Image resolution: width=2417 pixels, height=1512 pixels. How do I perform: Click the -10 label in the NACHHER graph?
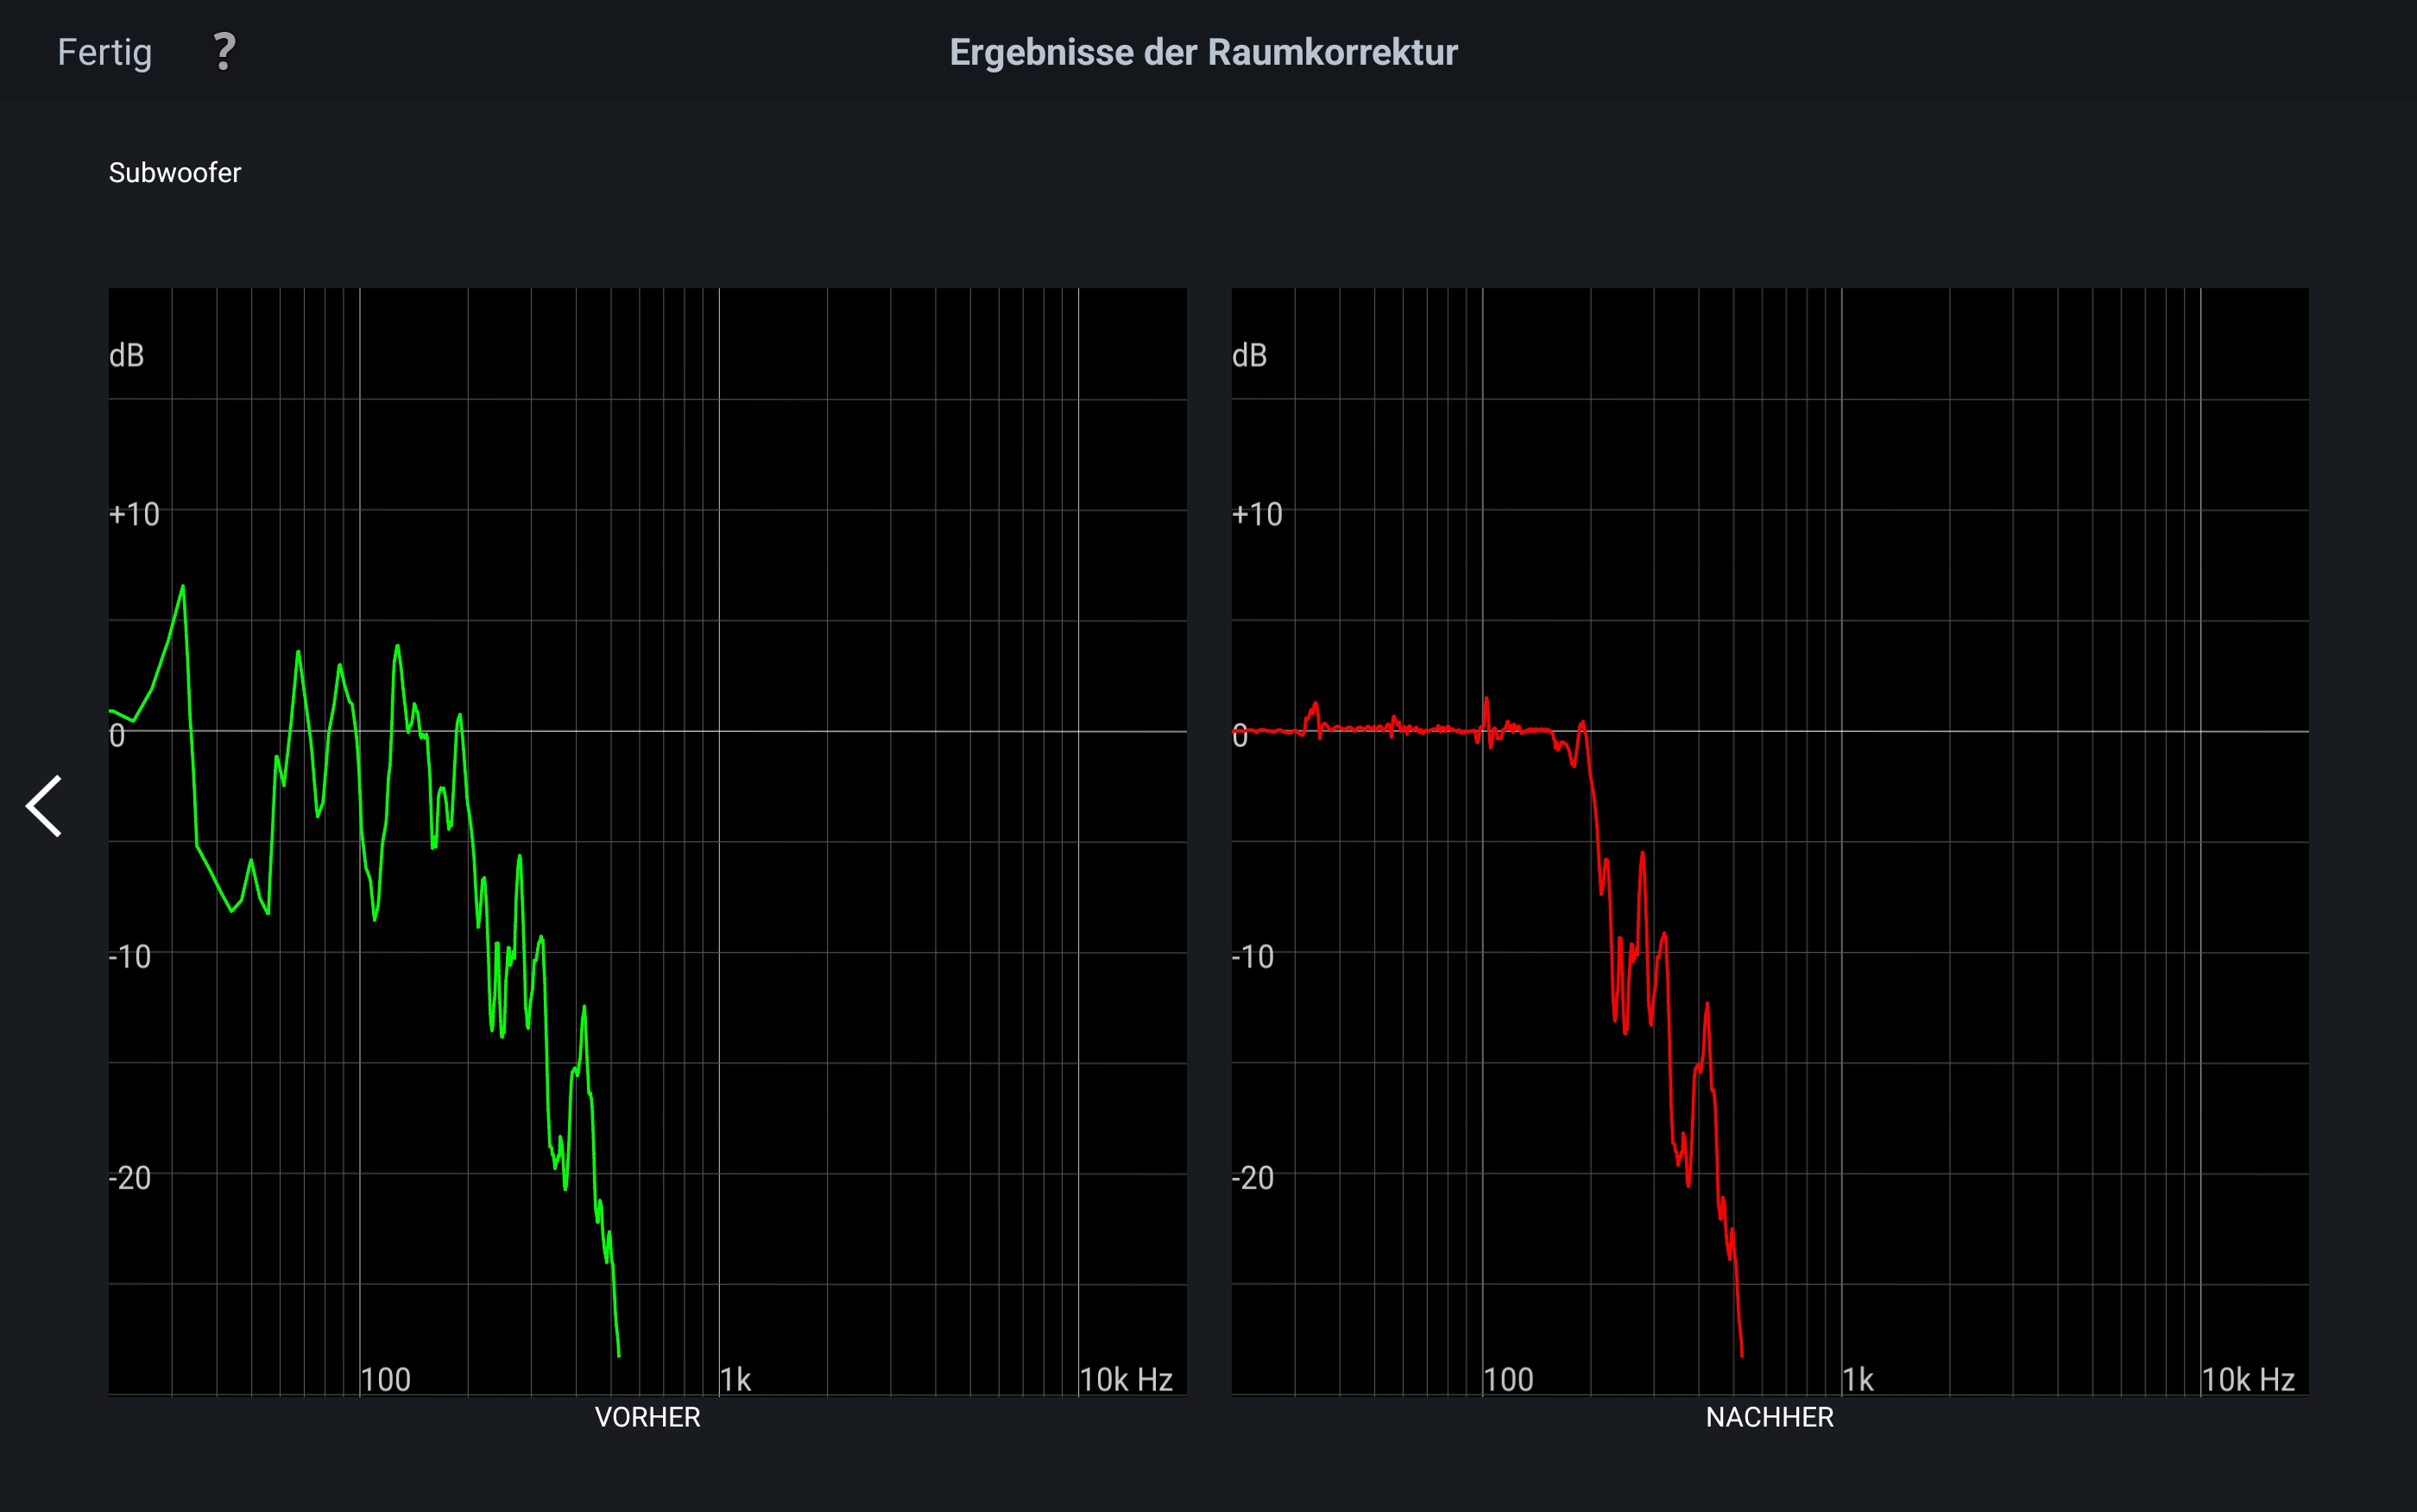tap(1253, 957)
